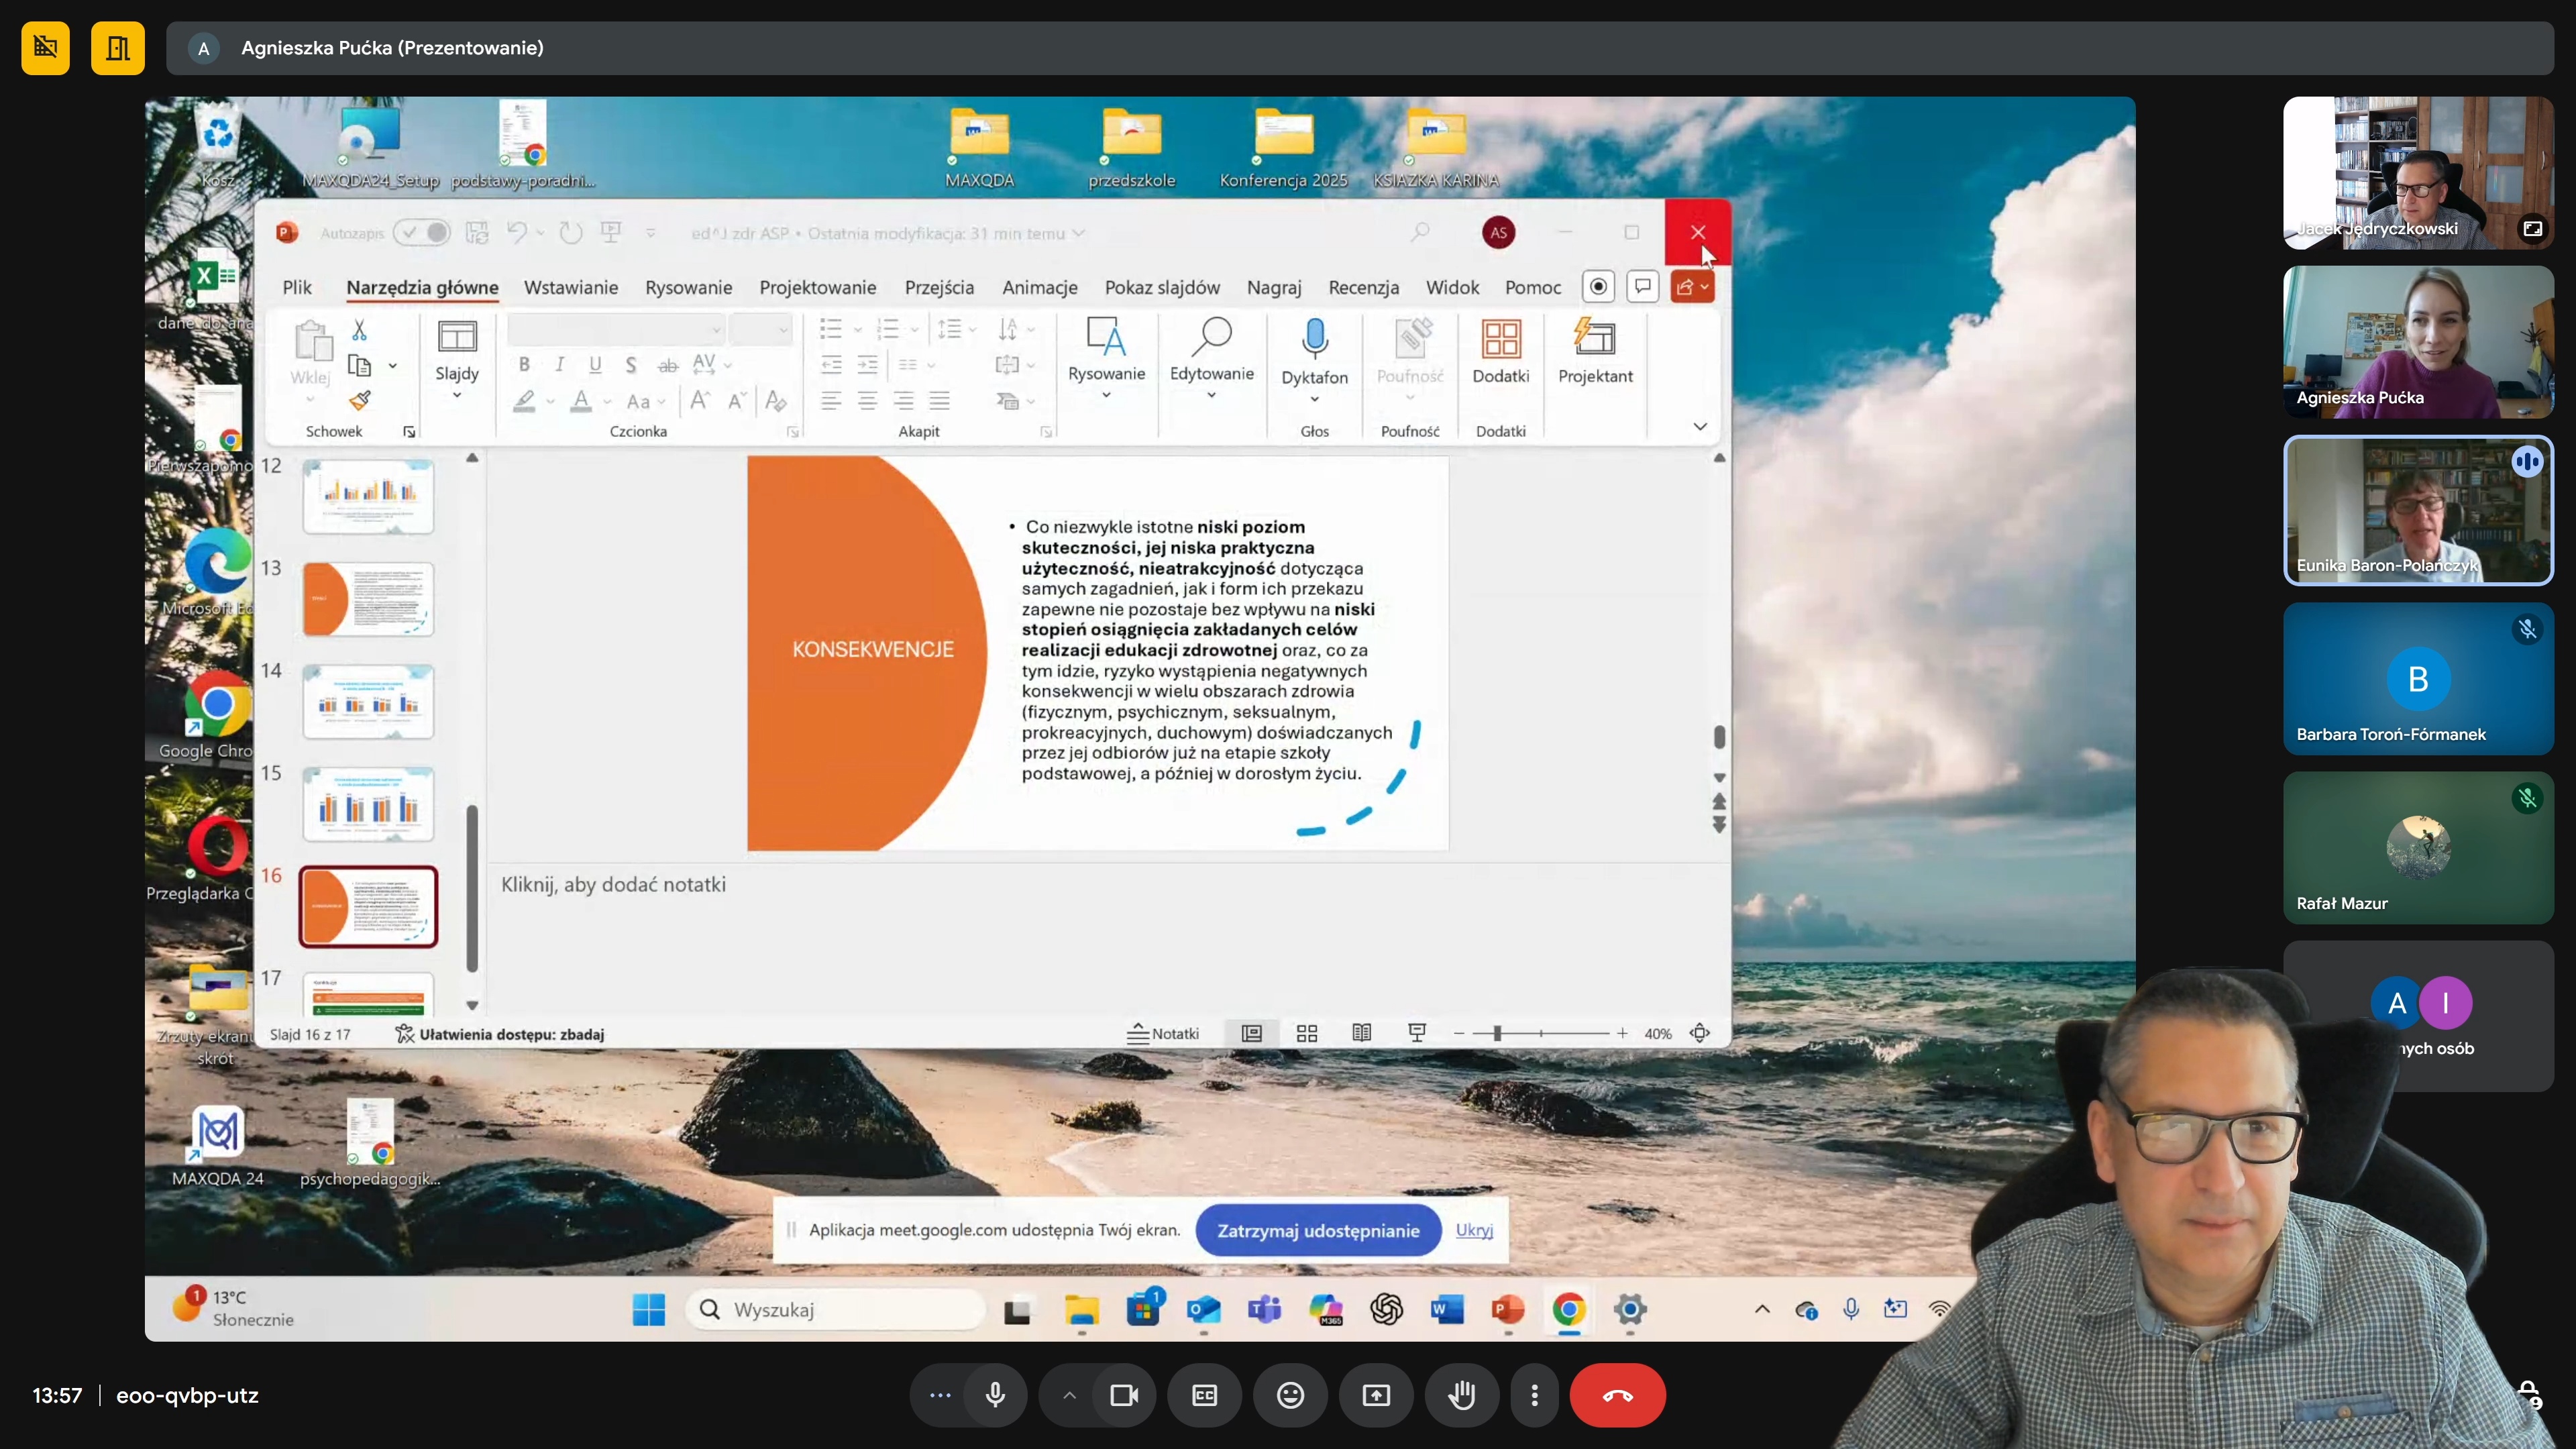Screen dimensions: 2576x1449
Task: Toggle Meet camera button
Action: (x=1124, y=1395)
